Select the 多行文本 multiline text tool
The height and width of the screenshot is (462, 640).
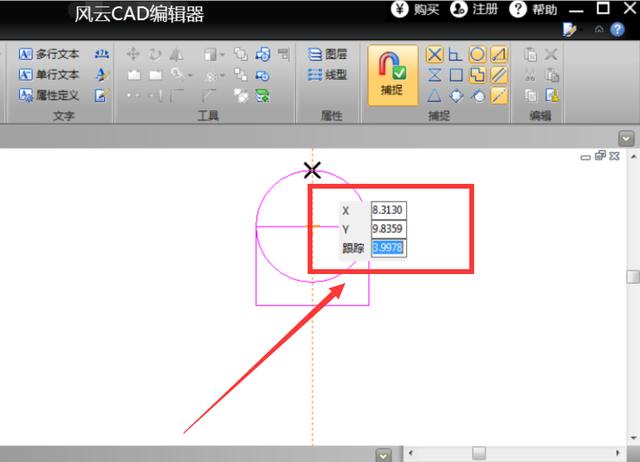(x=49, y=54)
